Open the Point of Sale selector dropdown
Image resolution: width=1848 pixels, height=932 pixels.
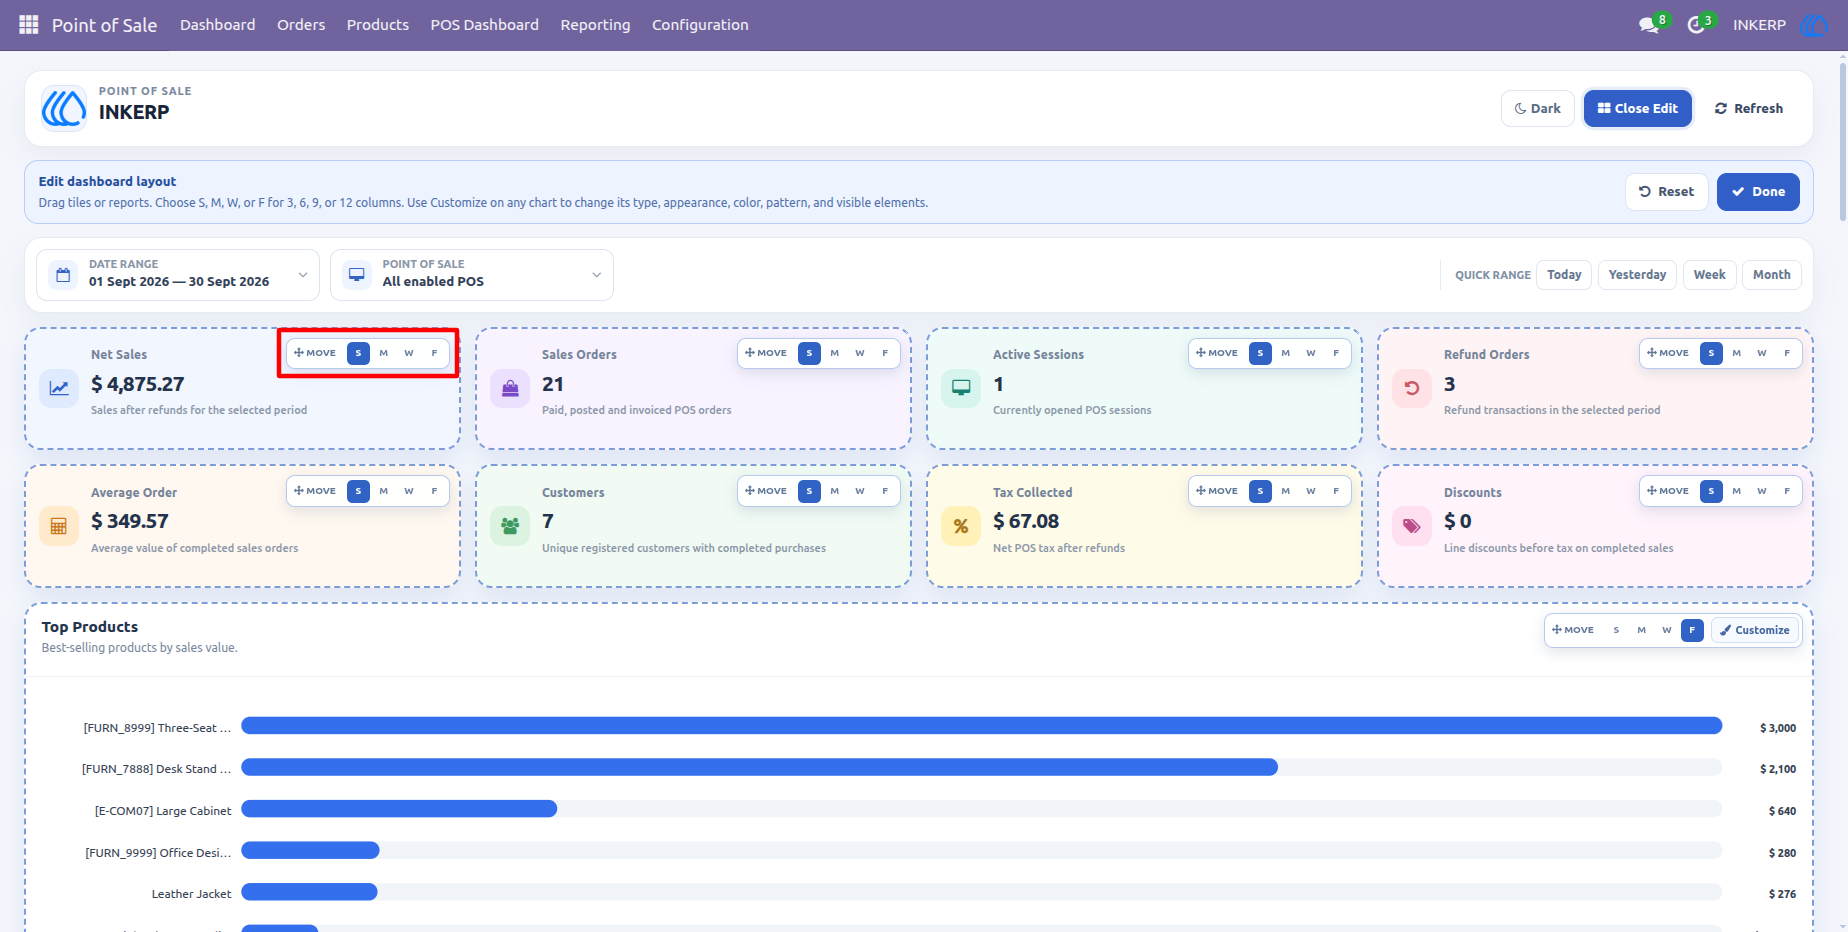coord(472,275)
